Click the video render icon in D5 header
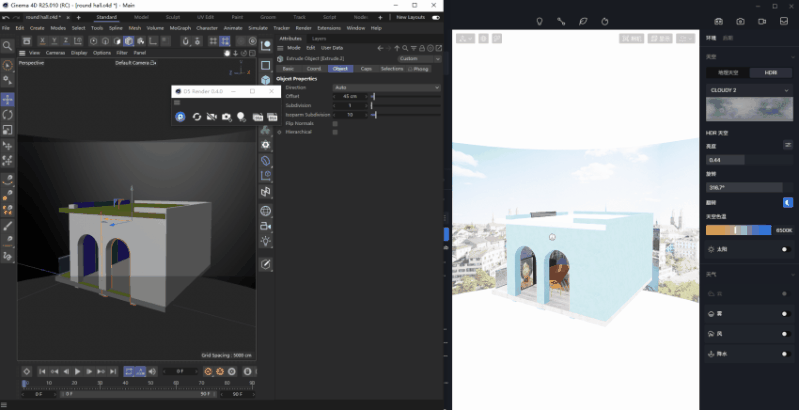The width and height of the screenshot is (799, 410). coord(761,20)
